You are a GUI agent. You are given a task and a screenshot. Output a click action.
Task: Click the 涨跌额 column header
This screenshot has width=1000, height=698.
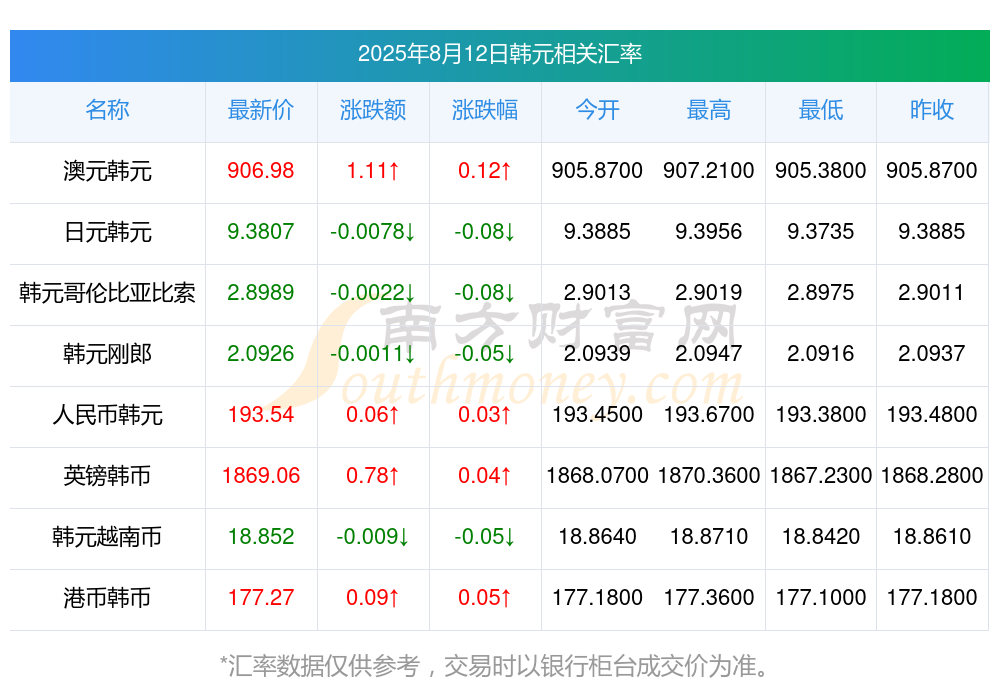coord(373,110)
